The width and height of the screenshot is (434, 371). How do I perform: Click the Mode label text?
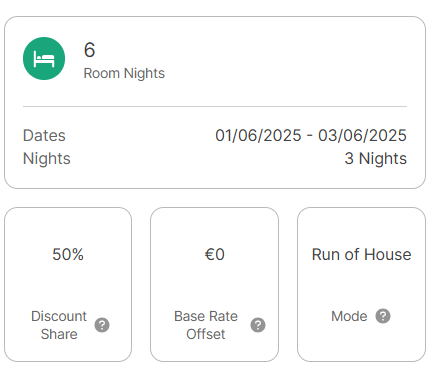point(349,316)
